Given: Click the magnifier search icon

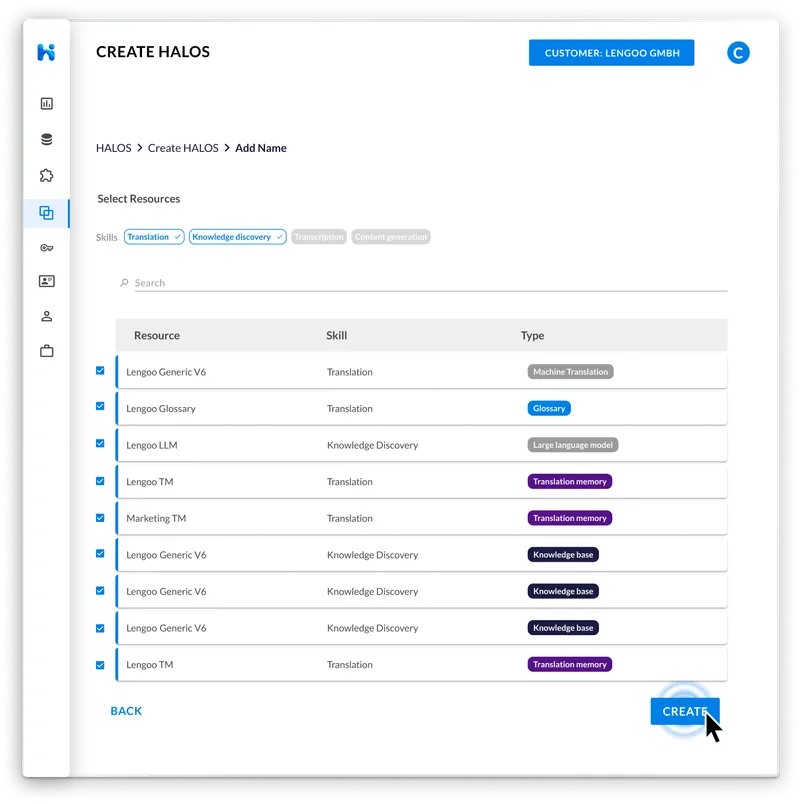Looking at the screenshot, I should click(x=124, y=283).
